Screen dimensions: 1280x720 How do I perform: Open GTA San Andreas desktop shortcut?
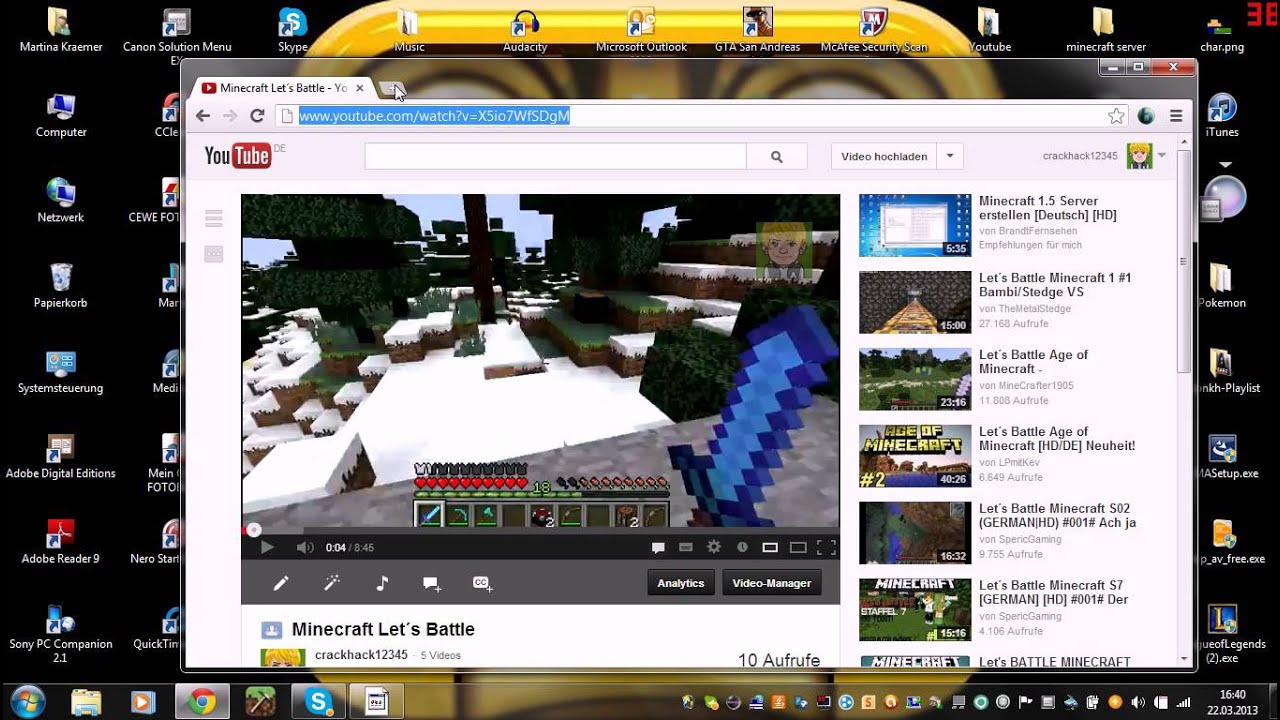[757, 30]
